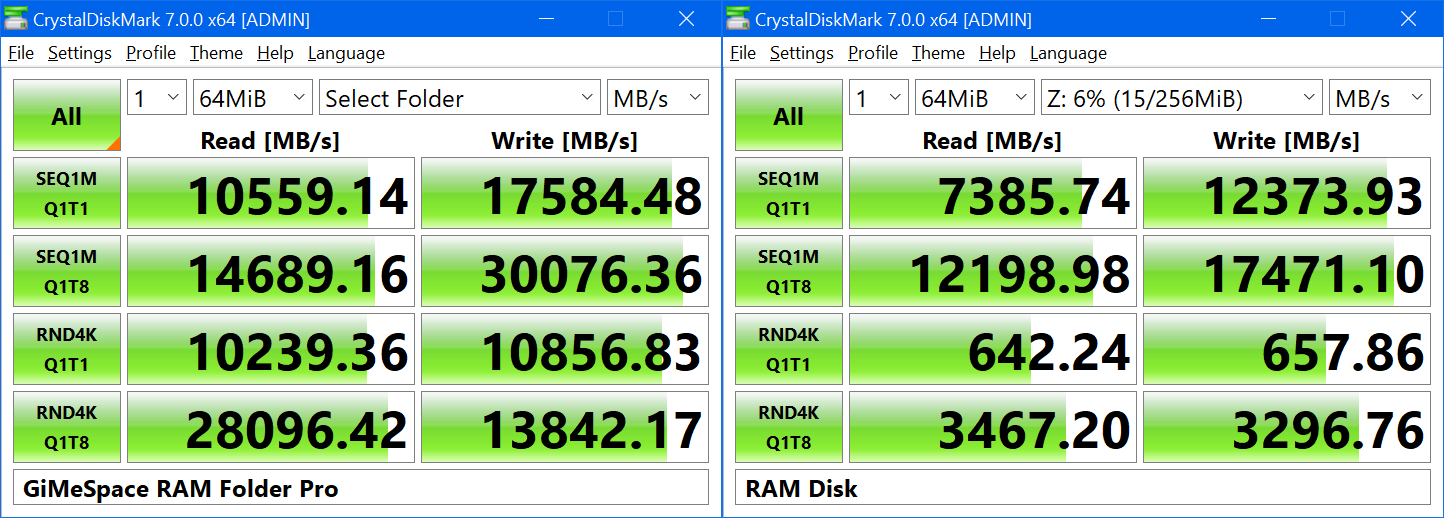
Task: Start SEQ1M Q1T8 test in right window
Action: tap(789, 271)
